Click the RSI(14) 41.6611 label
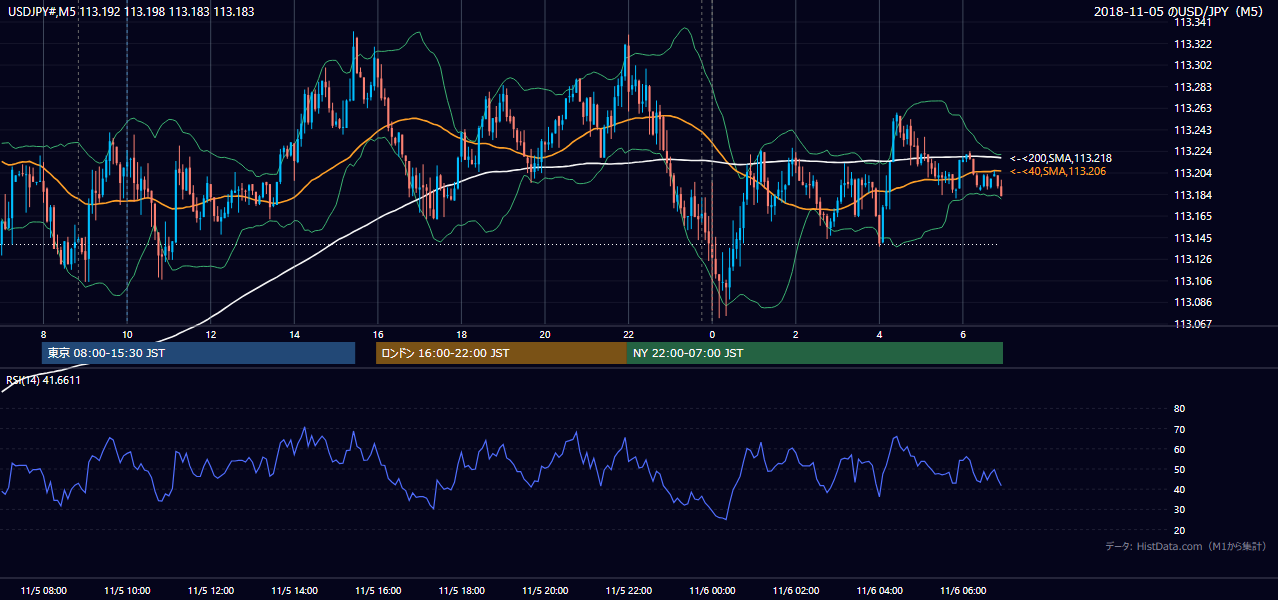The height and width of the screenshot is (600, 1278). click(x=44, y=380)
